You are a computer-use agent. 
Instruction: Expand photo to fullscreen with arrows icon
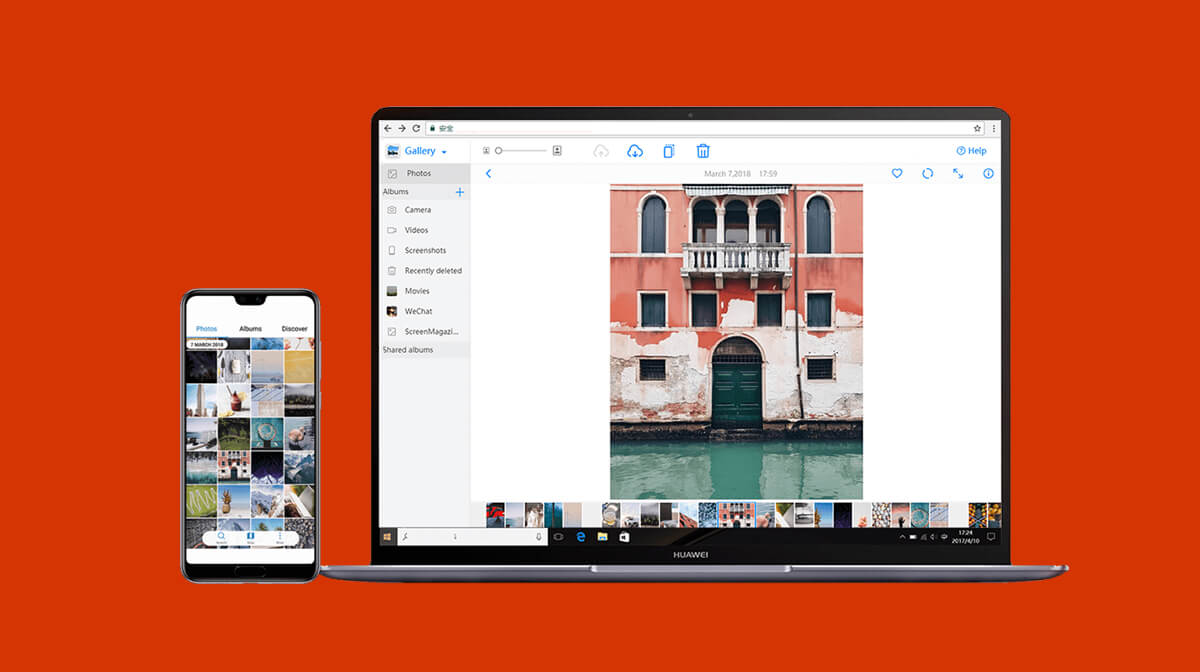[958, 174]
